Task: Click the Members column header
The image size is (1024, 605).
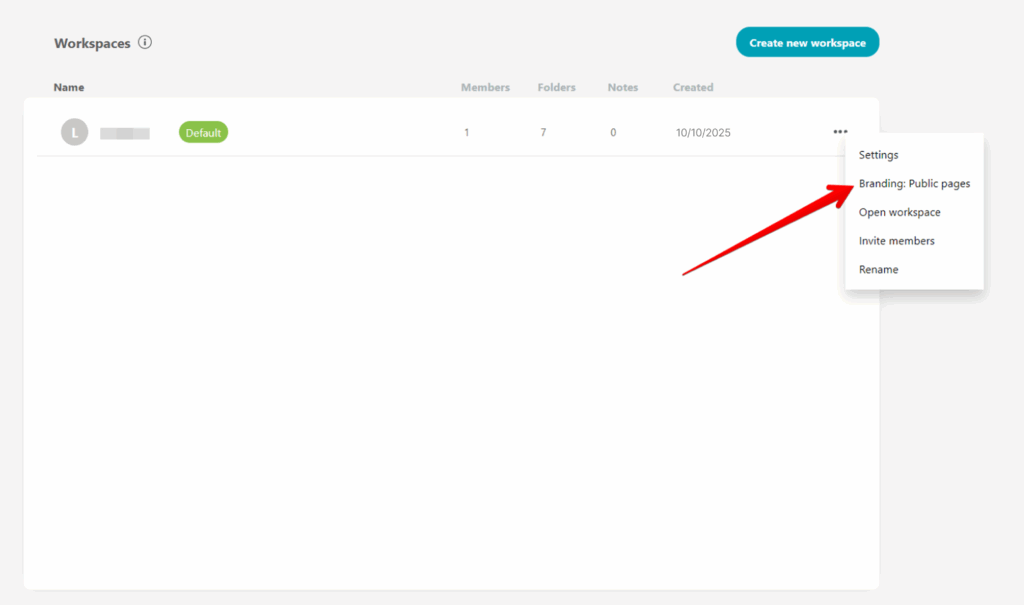Action: coord(485,87)
